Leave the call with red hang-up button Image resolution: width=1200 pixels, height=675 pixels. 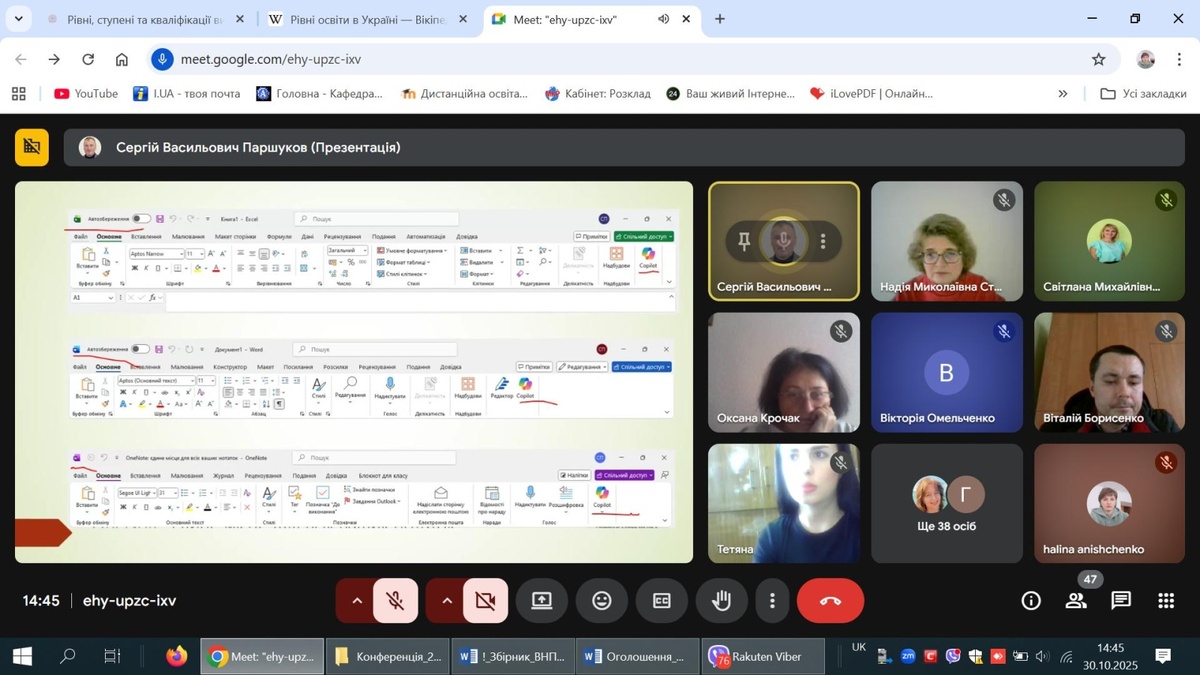point(830,601)
